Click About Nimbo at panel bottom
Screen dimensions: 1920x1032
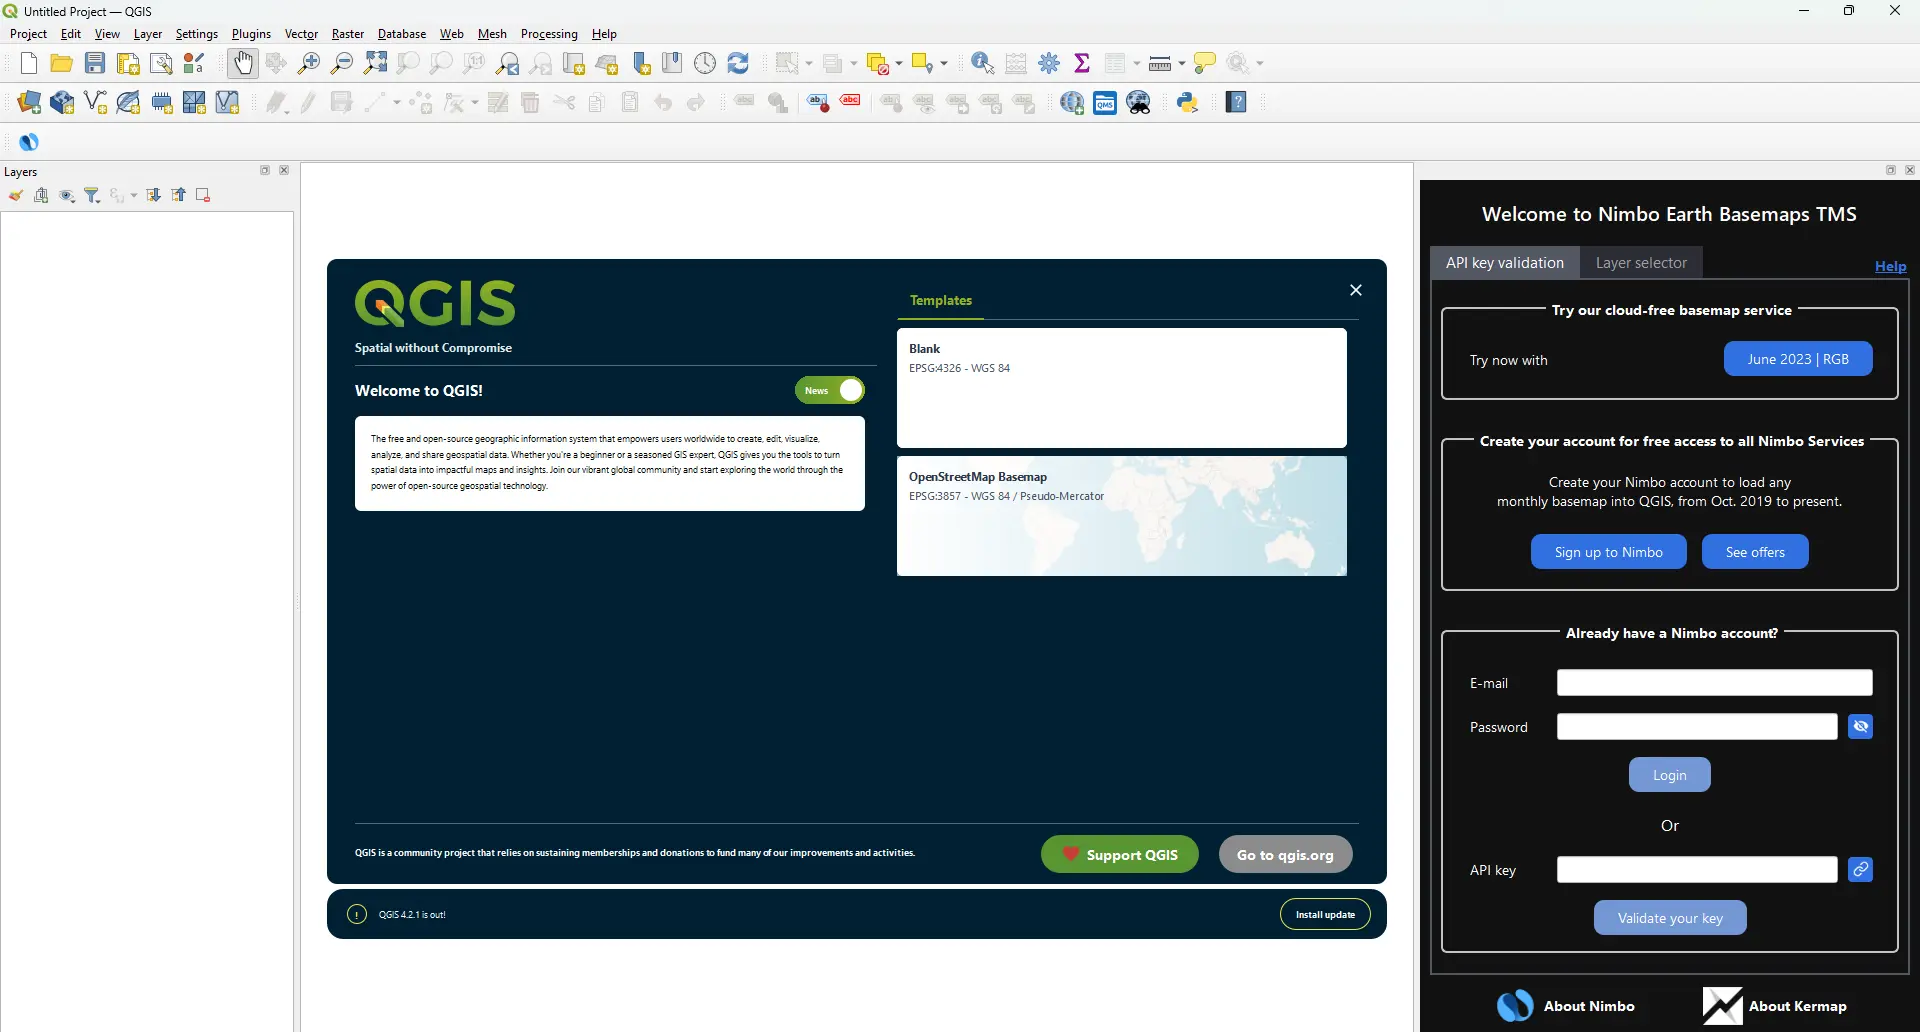1566,1006
